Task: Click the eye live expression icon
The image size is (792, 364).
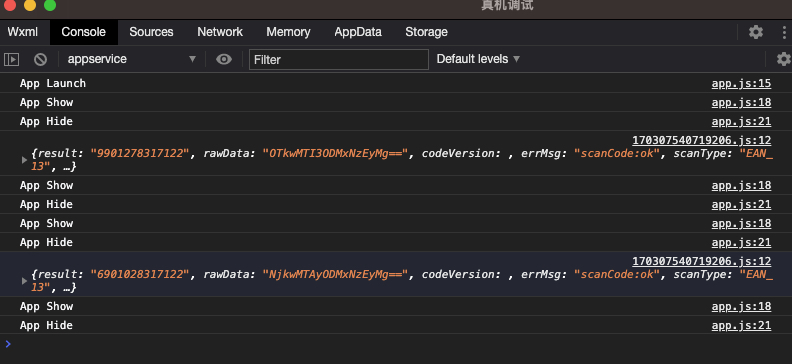Action: coord(224,60)
